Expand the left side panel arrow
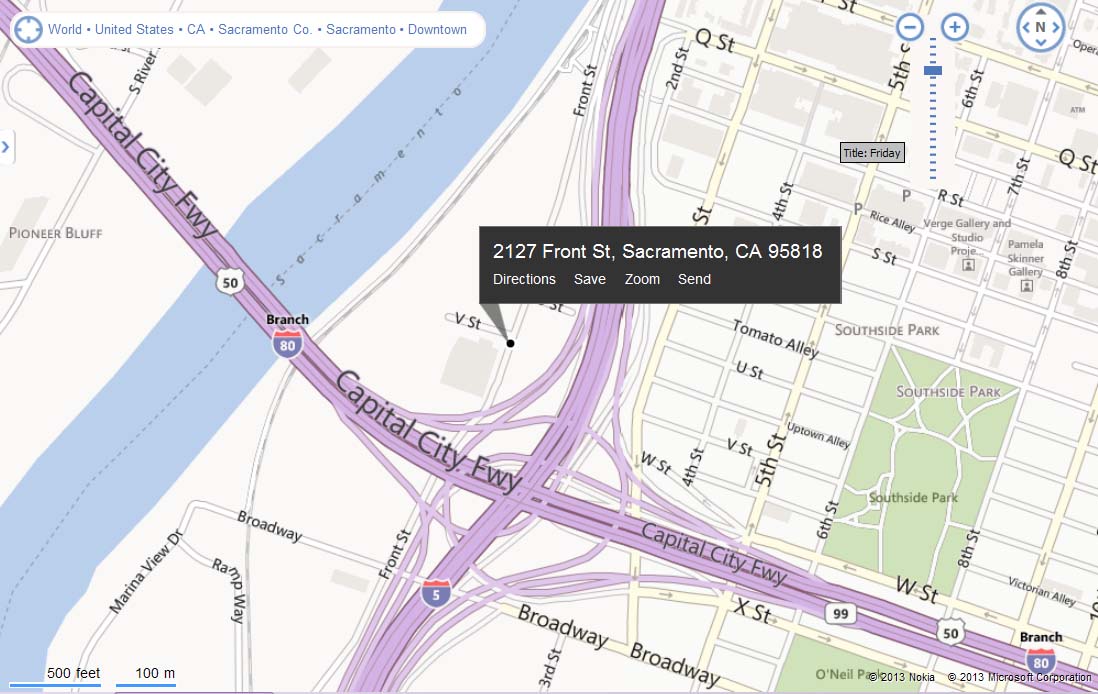This screenshot has height=694, width=1098. pos(6,147)
